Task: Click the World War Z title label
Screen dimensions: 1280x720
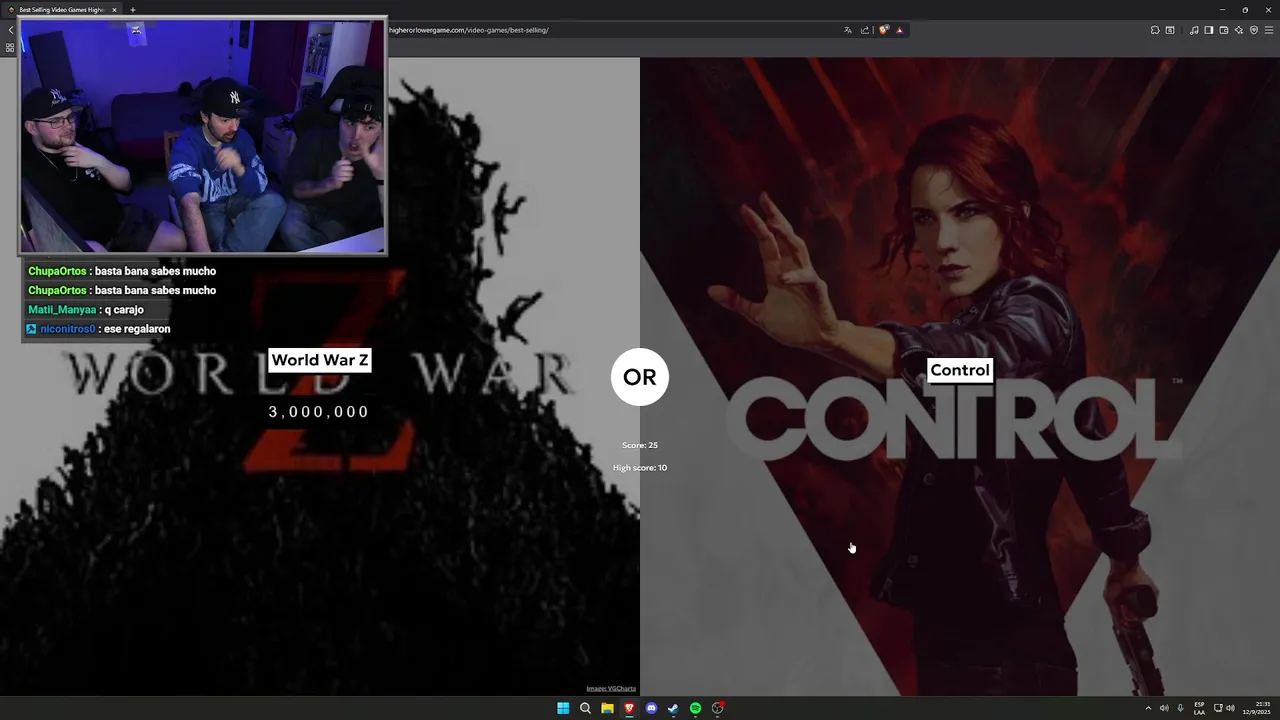Action: pos(320,360)
